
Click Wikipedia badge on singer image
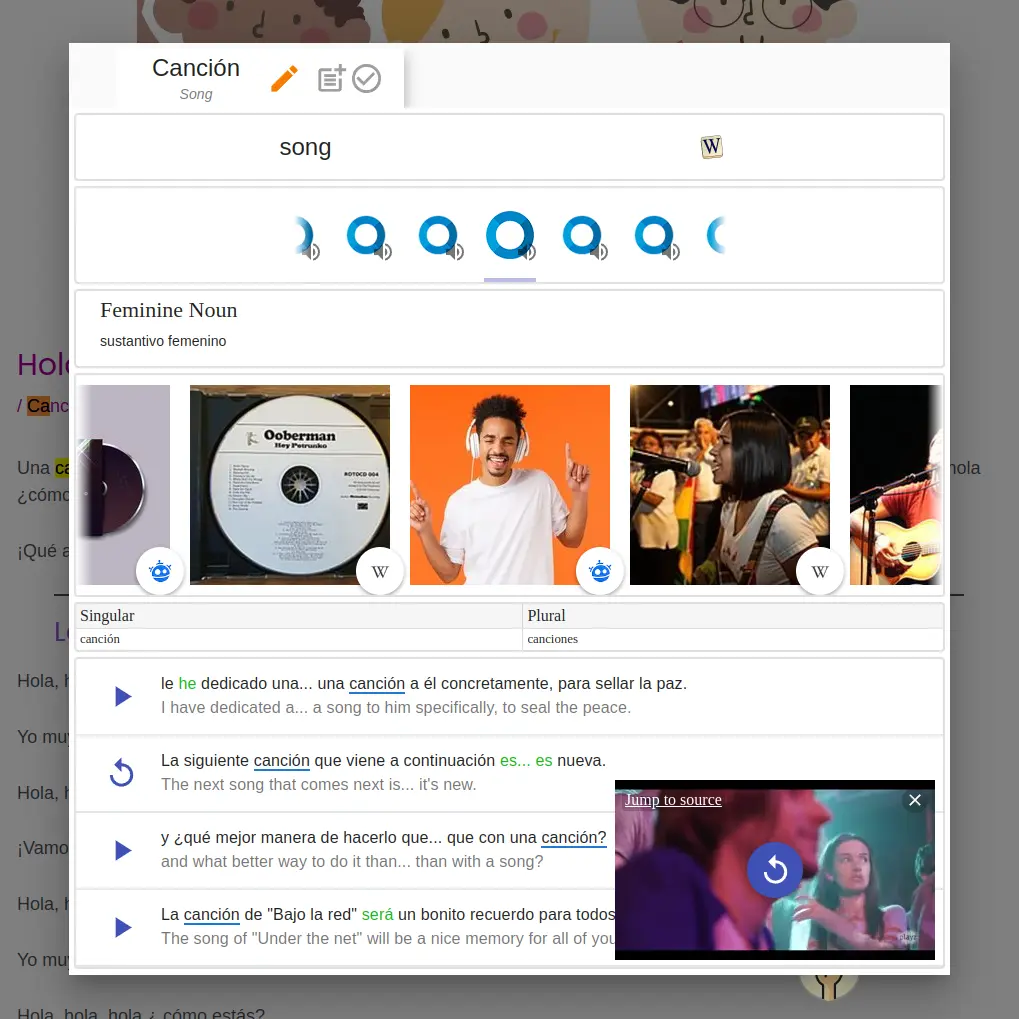[820, 572]
